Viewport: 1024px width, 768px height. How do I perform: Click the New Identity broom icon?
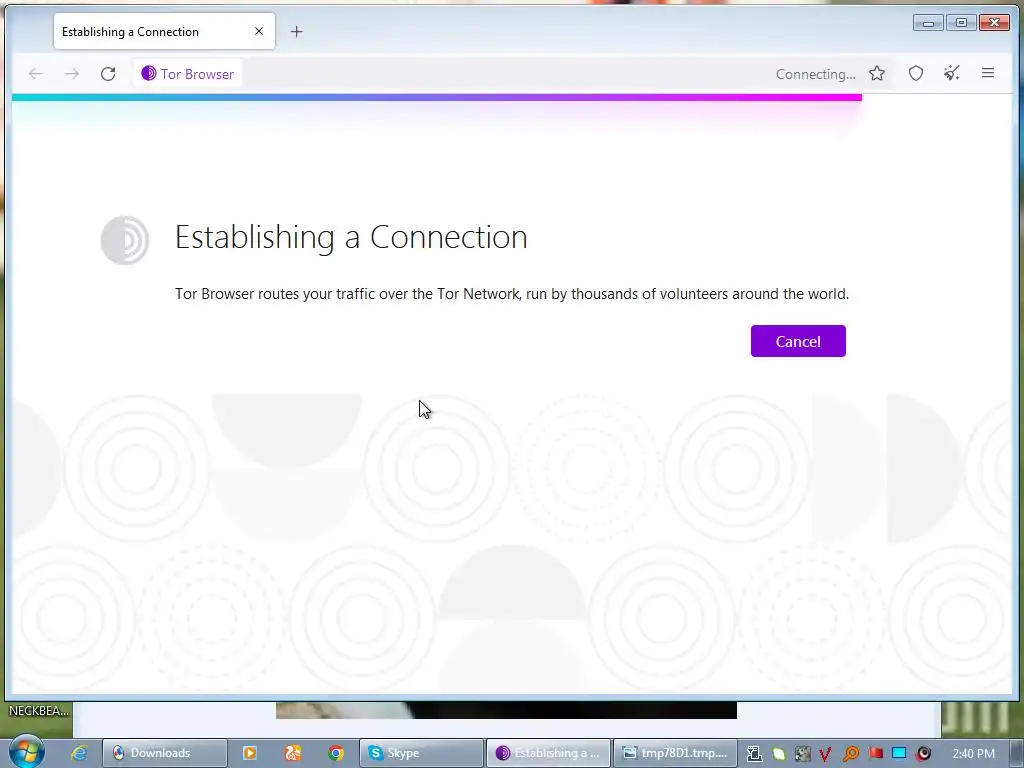[x=952, y=73]
